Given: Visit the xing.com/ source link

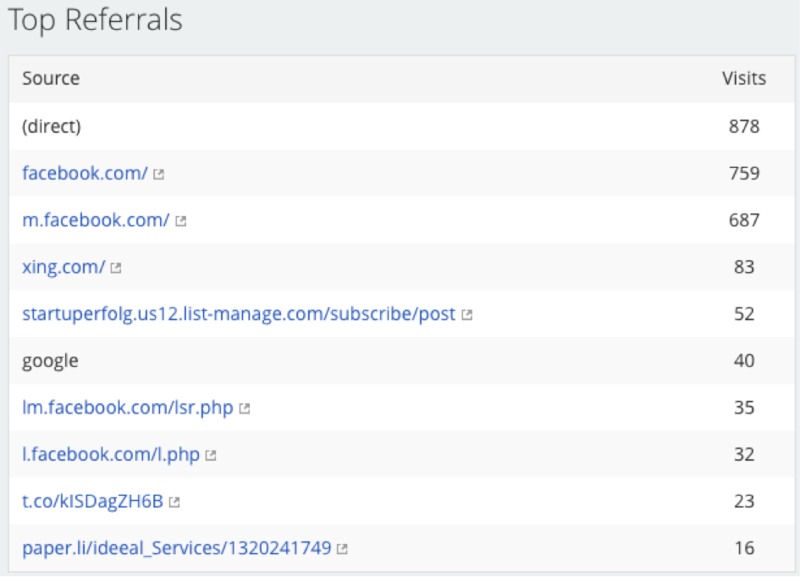Looking at the screenshot, I should click(63, 267).
